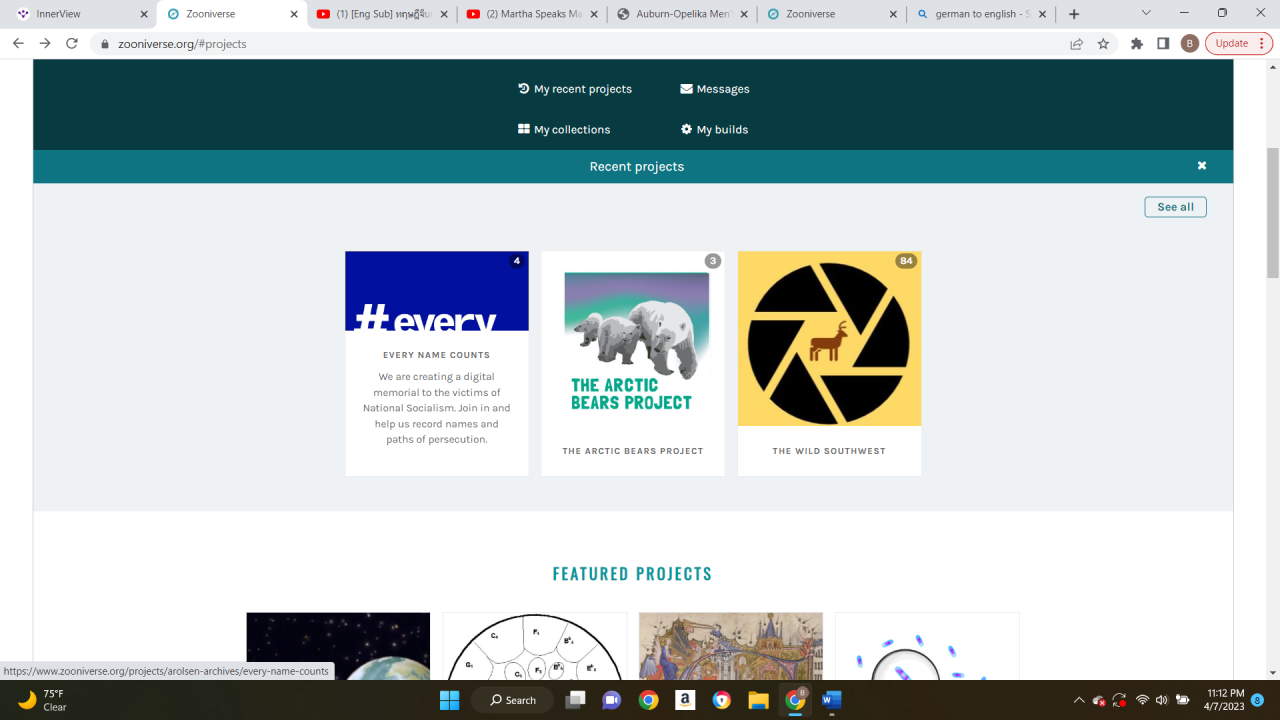
Task: Click the Every Name Counts title text
Action: [437, 355]
